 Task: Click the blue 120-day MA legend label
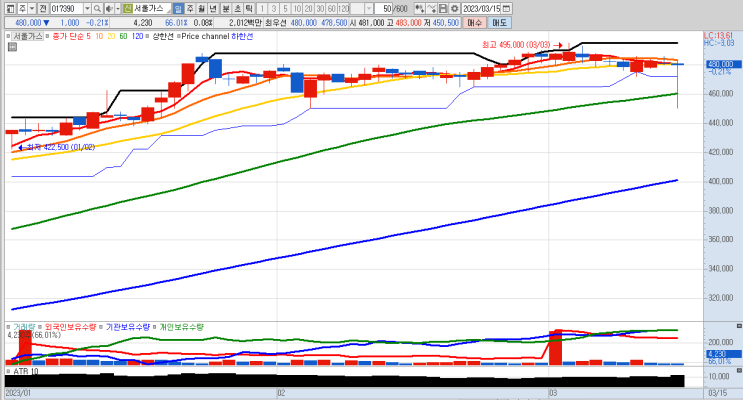tap(137, 36)
